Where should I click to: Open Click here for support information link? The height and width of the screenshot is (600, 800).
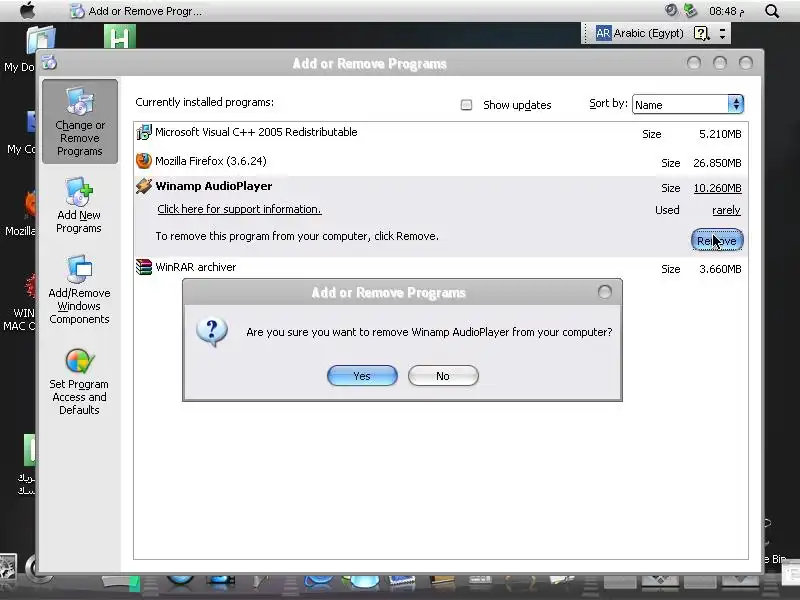(239, 209)
